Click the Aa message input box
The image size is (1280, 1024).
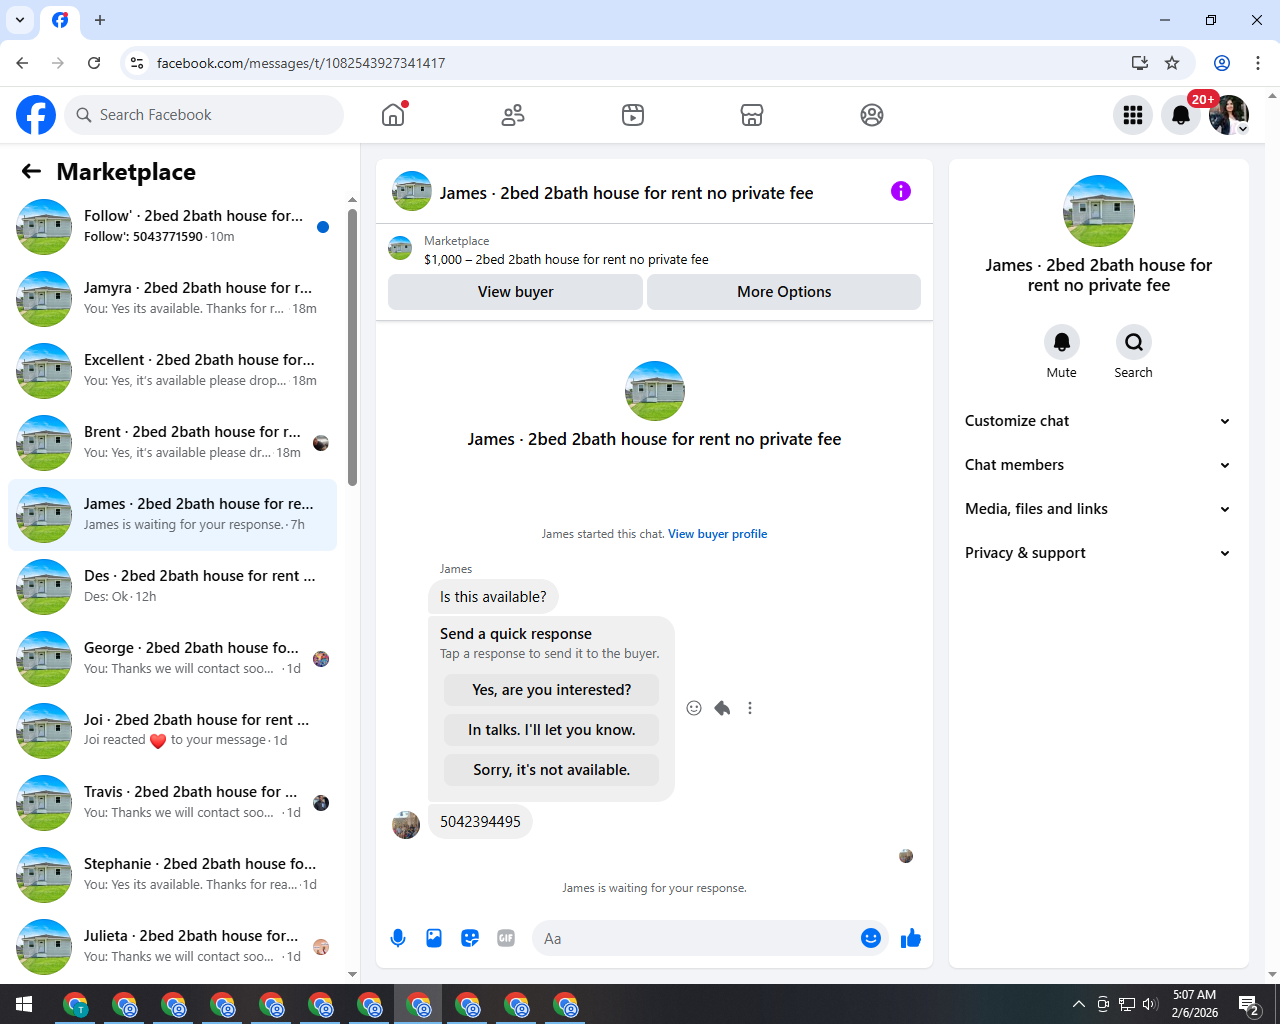click(695, 938)
